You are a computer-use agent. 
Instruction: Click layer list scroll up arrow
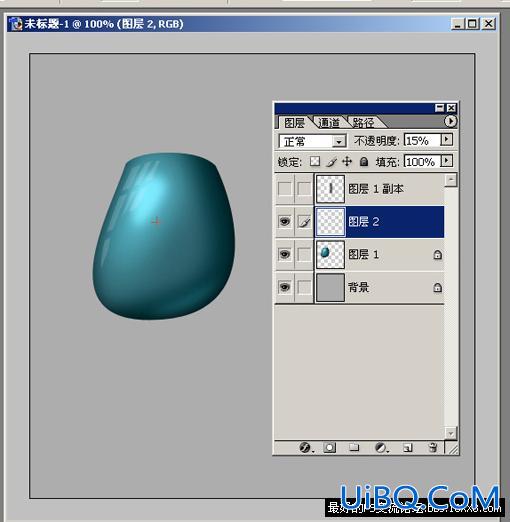pyautogui.click(x=451, y=180)
